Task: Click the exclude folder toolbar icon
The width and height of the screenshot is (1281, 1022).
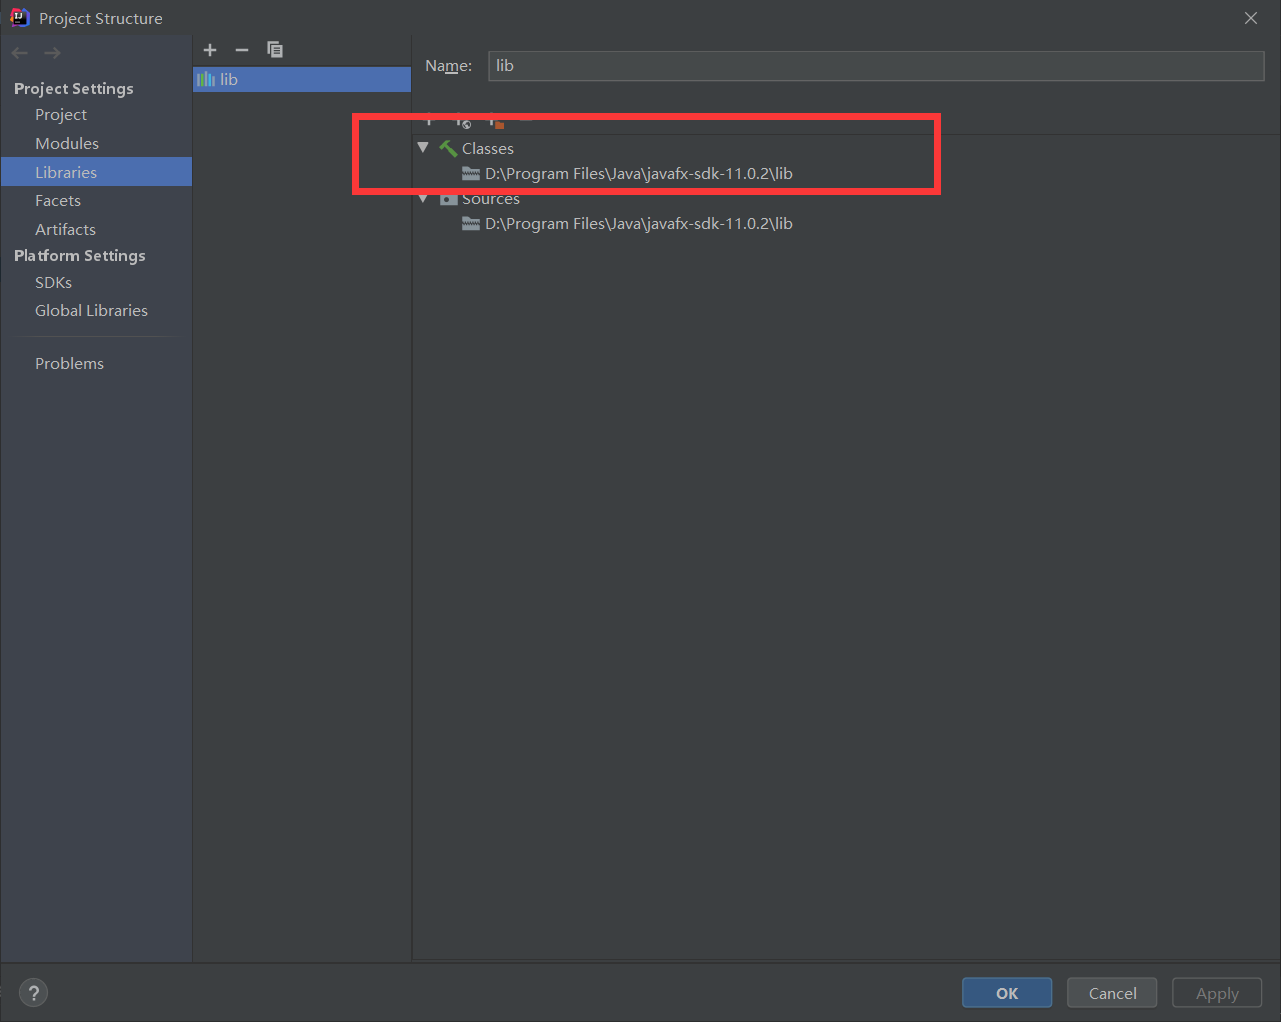Action: click(496, 122)
